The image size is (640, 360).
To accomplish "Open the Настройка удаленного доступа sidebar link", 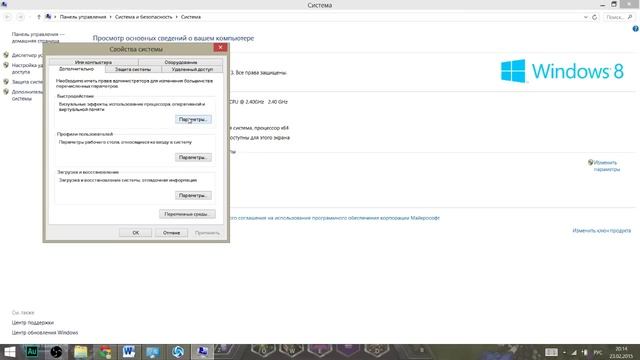I will pyautogui.click(x=27, y=69).
